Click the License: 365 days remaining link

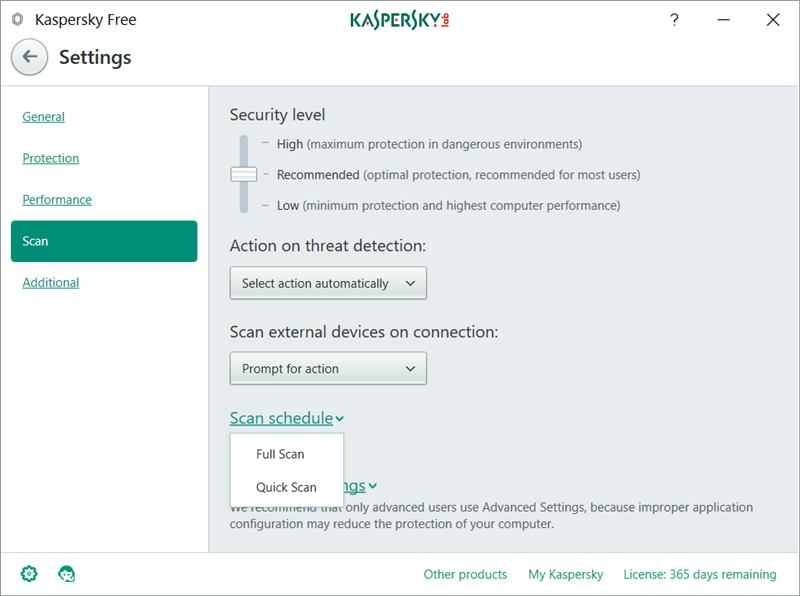click(x=699, y=574)
